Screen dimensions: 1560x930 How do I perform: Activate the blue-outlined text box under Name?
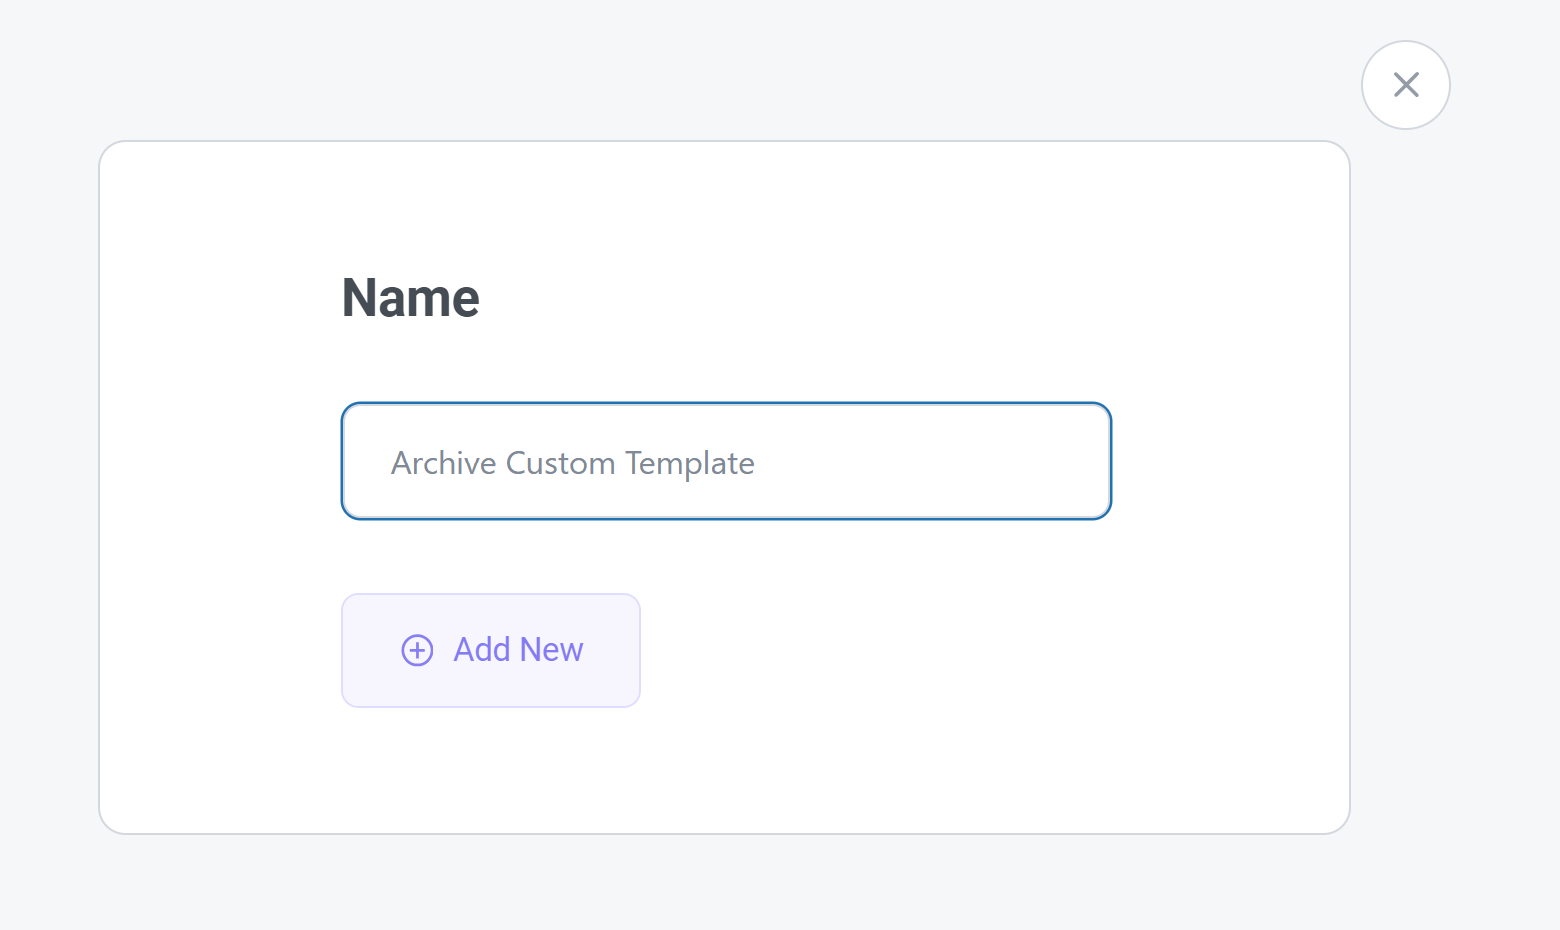tap(726, 461)
